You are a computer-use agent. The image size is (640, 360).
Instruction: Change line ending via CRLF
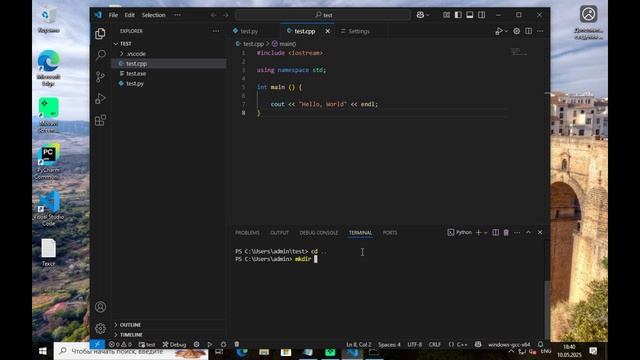pos(435,344)
